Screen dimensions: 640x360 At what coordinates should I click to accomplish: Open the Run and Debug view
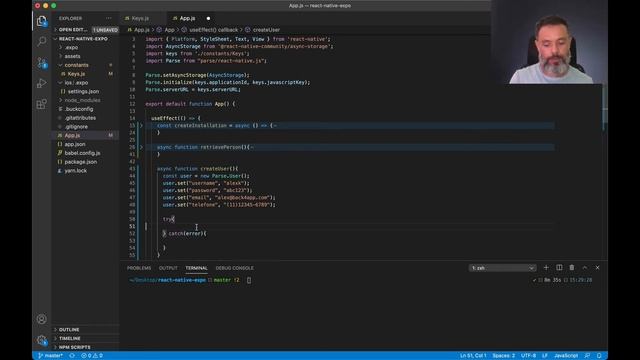coord(42,83)
